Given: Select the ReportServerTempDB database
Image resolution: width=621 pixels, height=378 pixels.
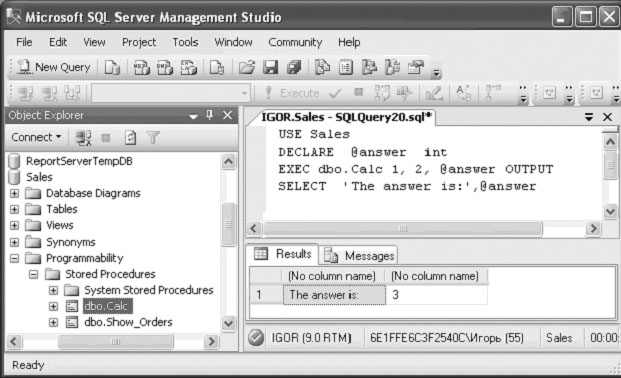Looking at the screenshot, I should point(79,161).
